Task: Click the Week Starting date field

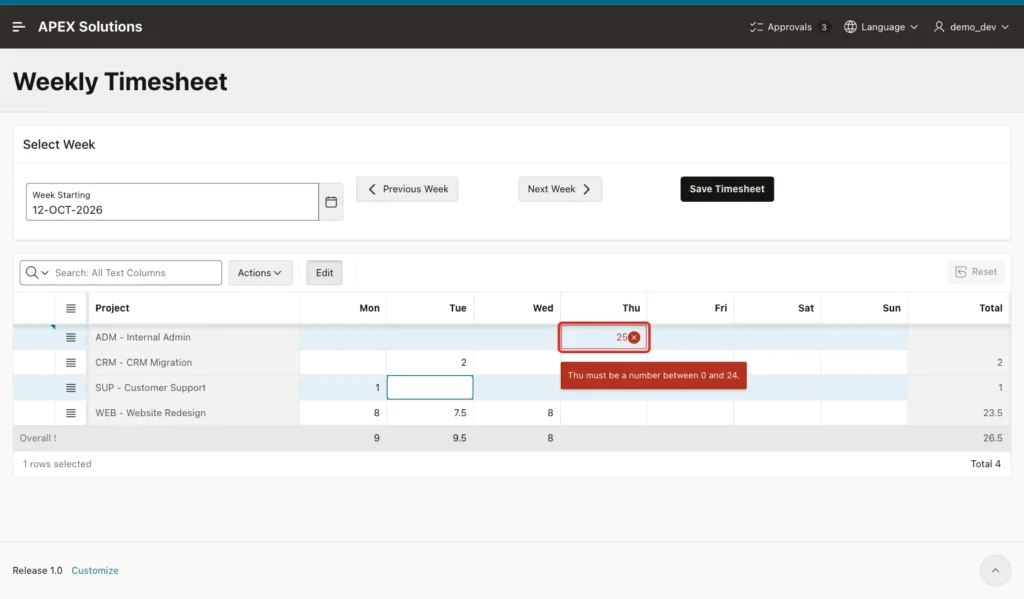Action: point(172,202)
